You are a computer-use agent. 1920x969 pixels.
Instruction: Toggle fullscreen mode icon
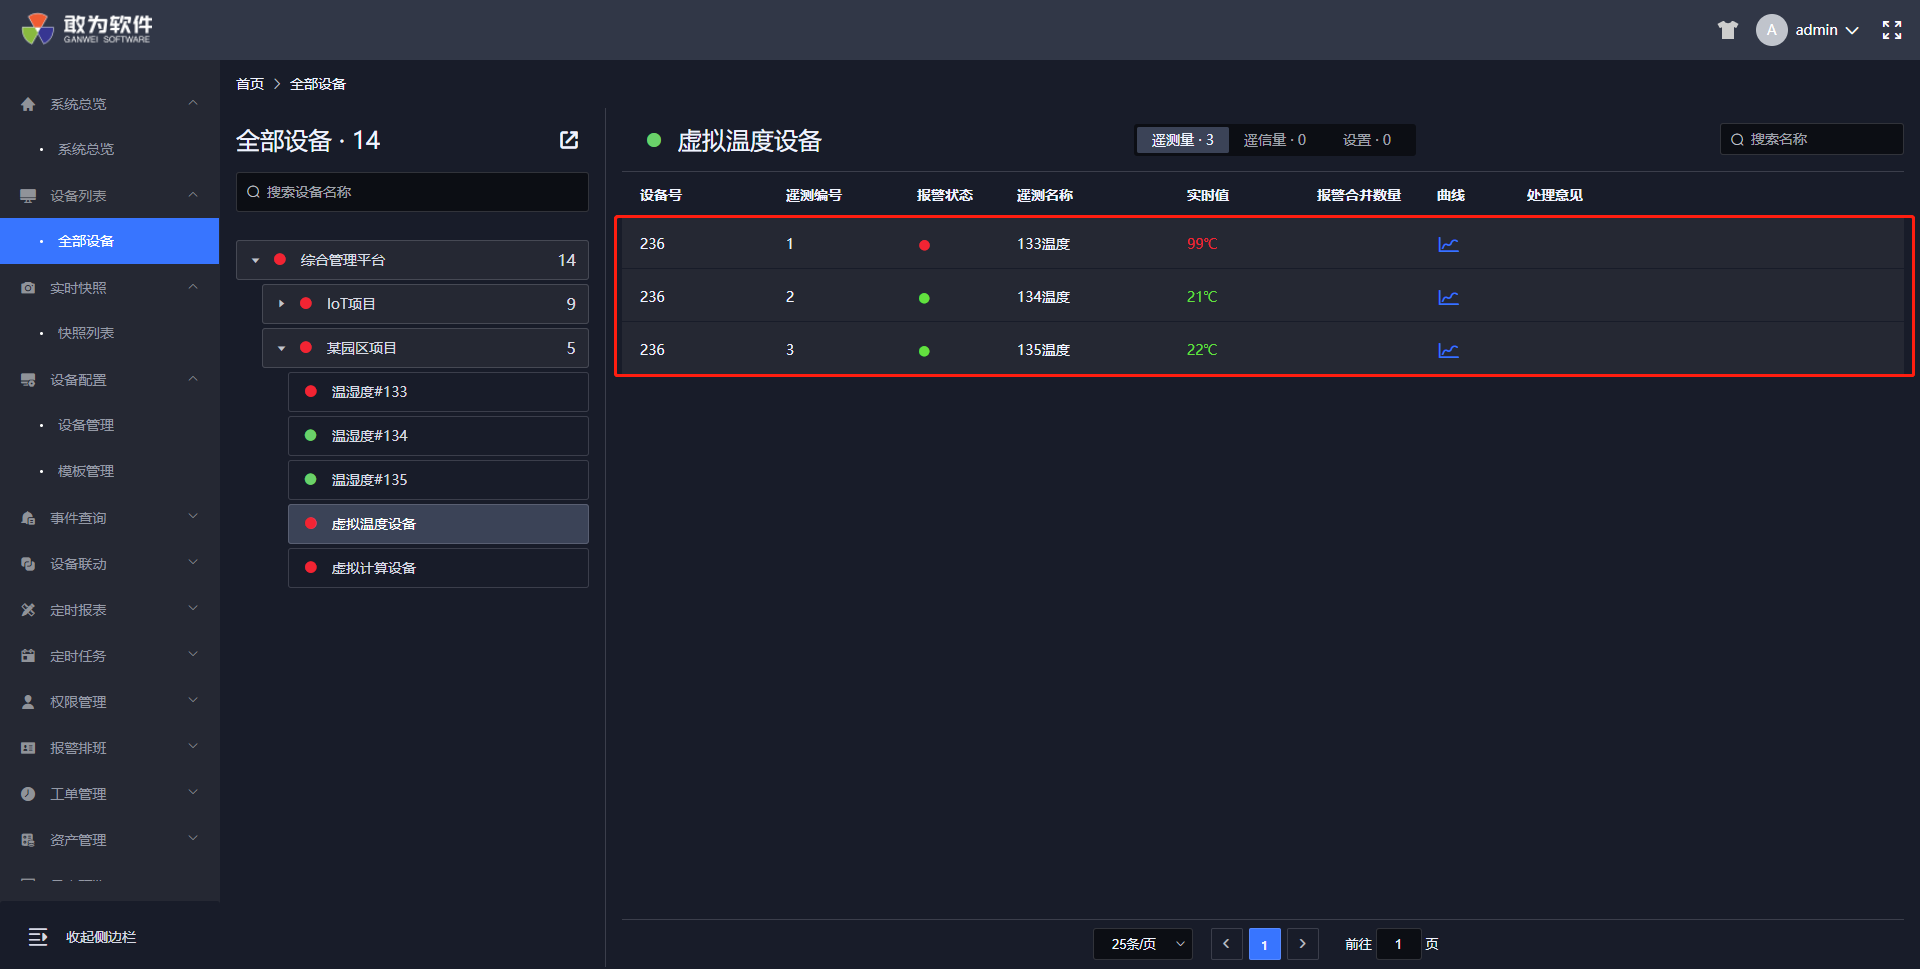pyautogui.click(x=1892, y=30)
